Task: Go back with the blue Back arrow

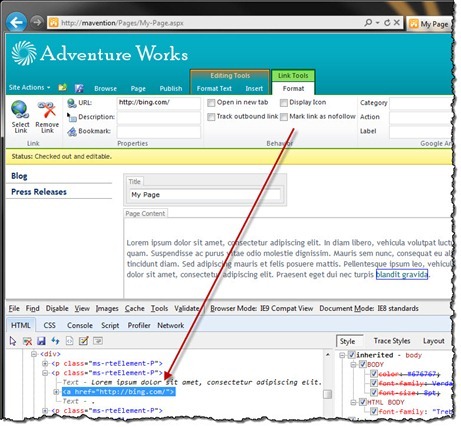Action: 16,22
